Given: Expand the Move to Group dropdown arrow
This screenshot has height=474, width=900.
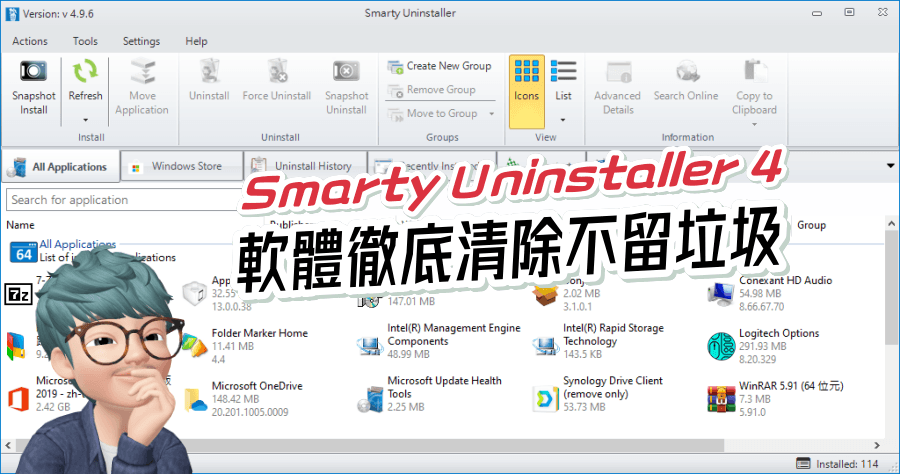Looking at the screenshot, I should (491, 114).
